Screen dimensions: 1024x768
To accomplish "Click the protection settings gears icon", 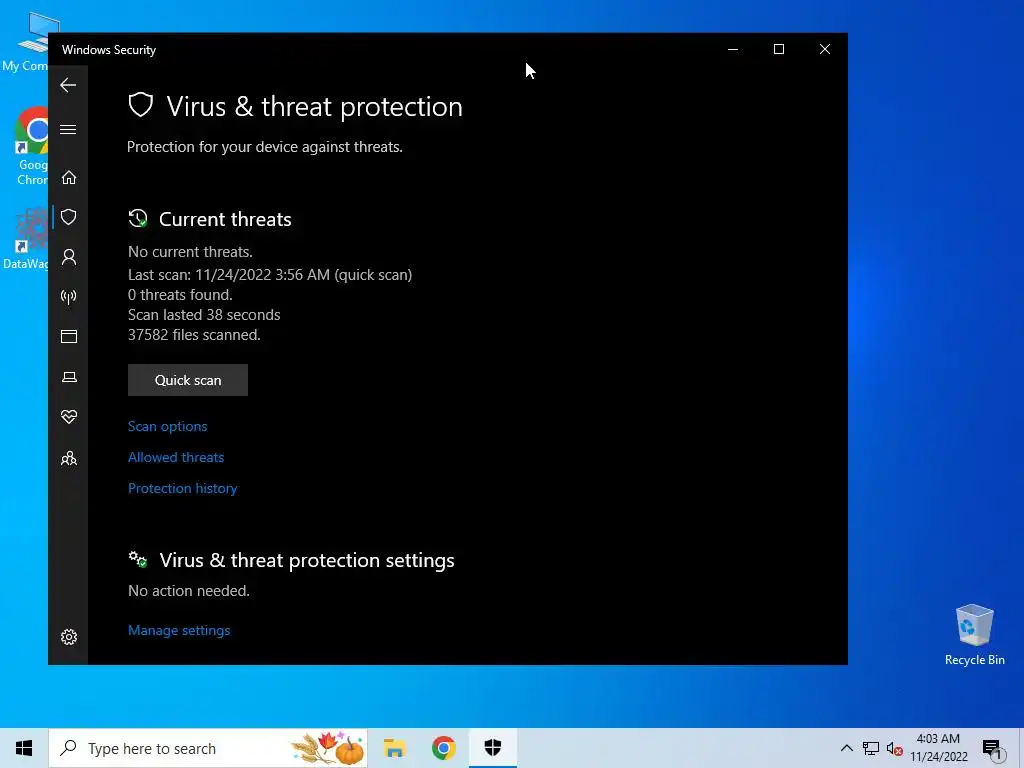I will [138, 560].
